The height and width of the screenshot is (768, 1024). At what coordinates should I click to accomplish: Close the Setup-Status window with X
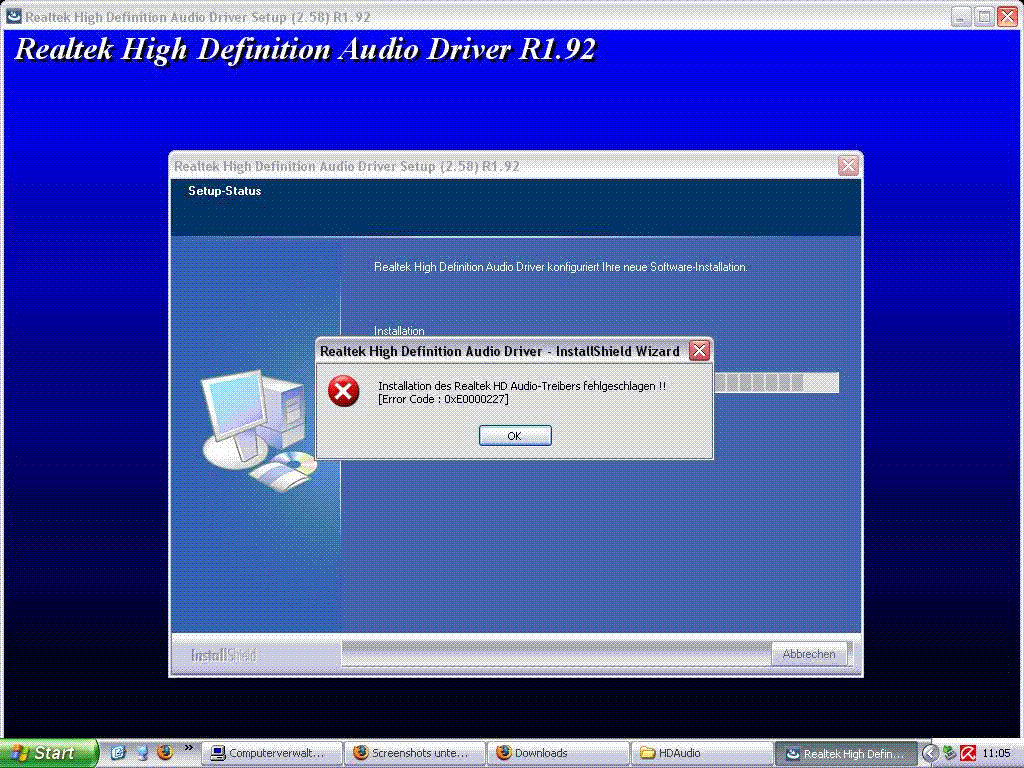[848, 166]
